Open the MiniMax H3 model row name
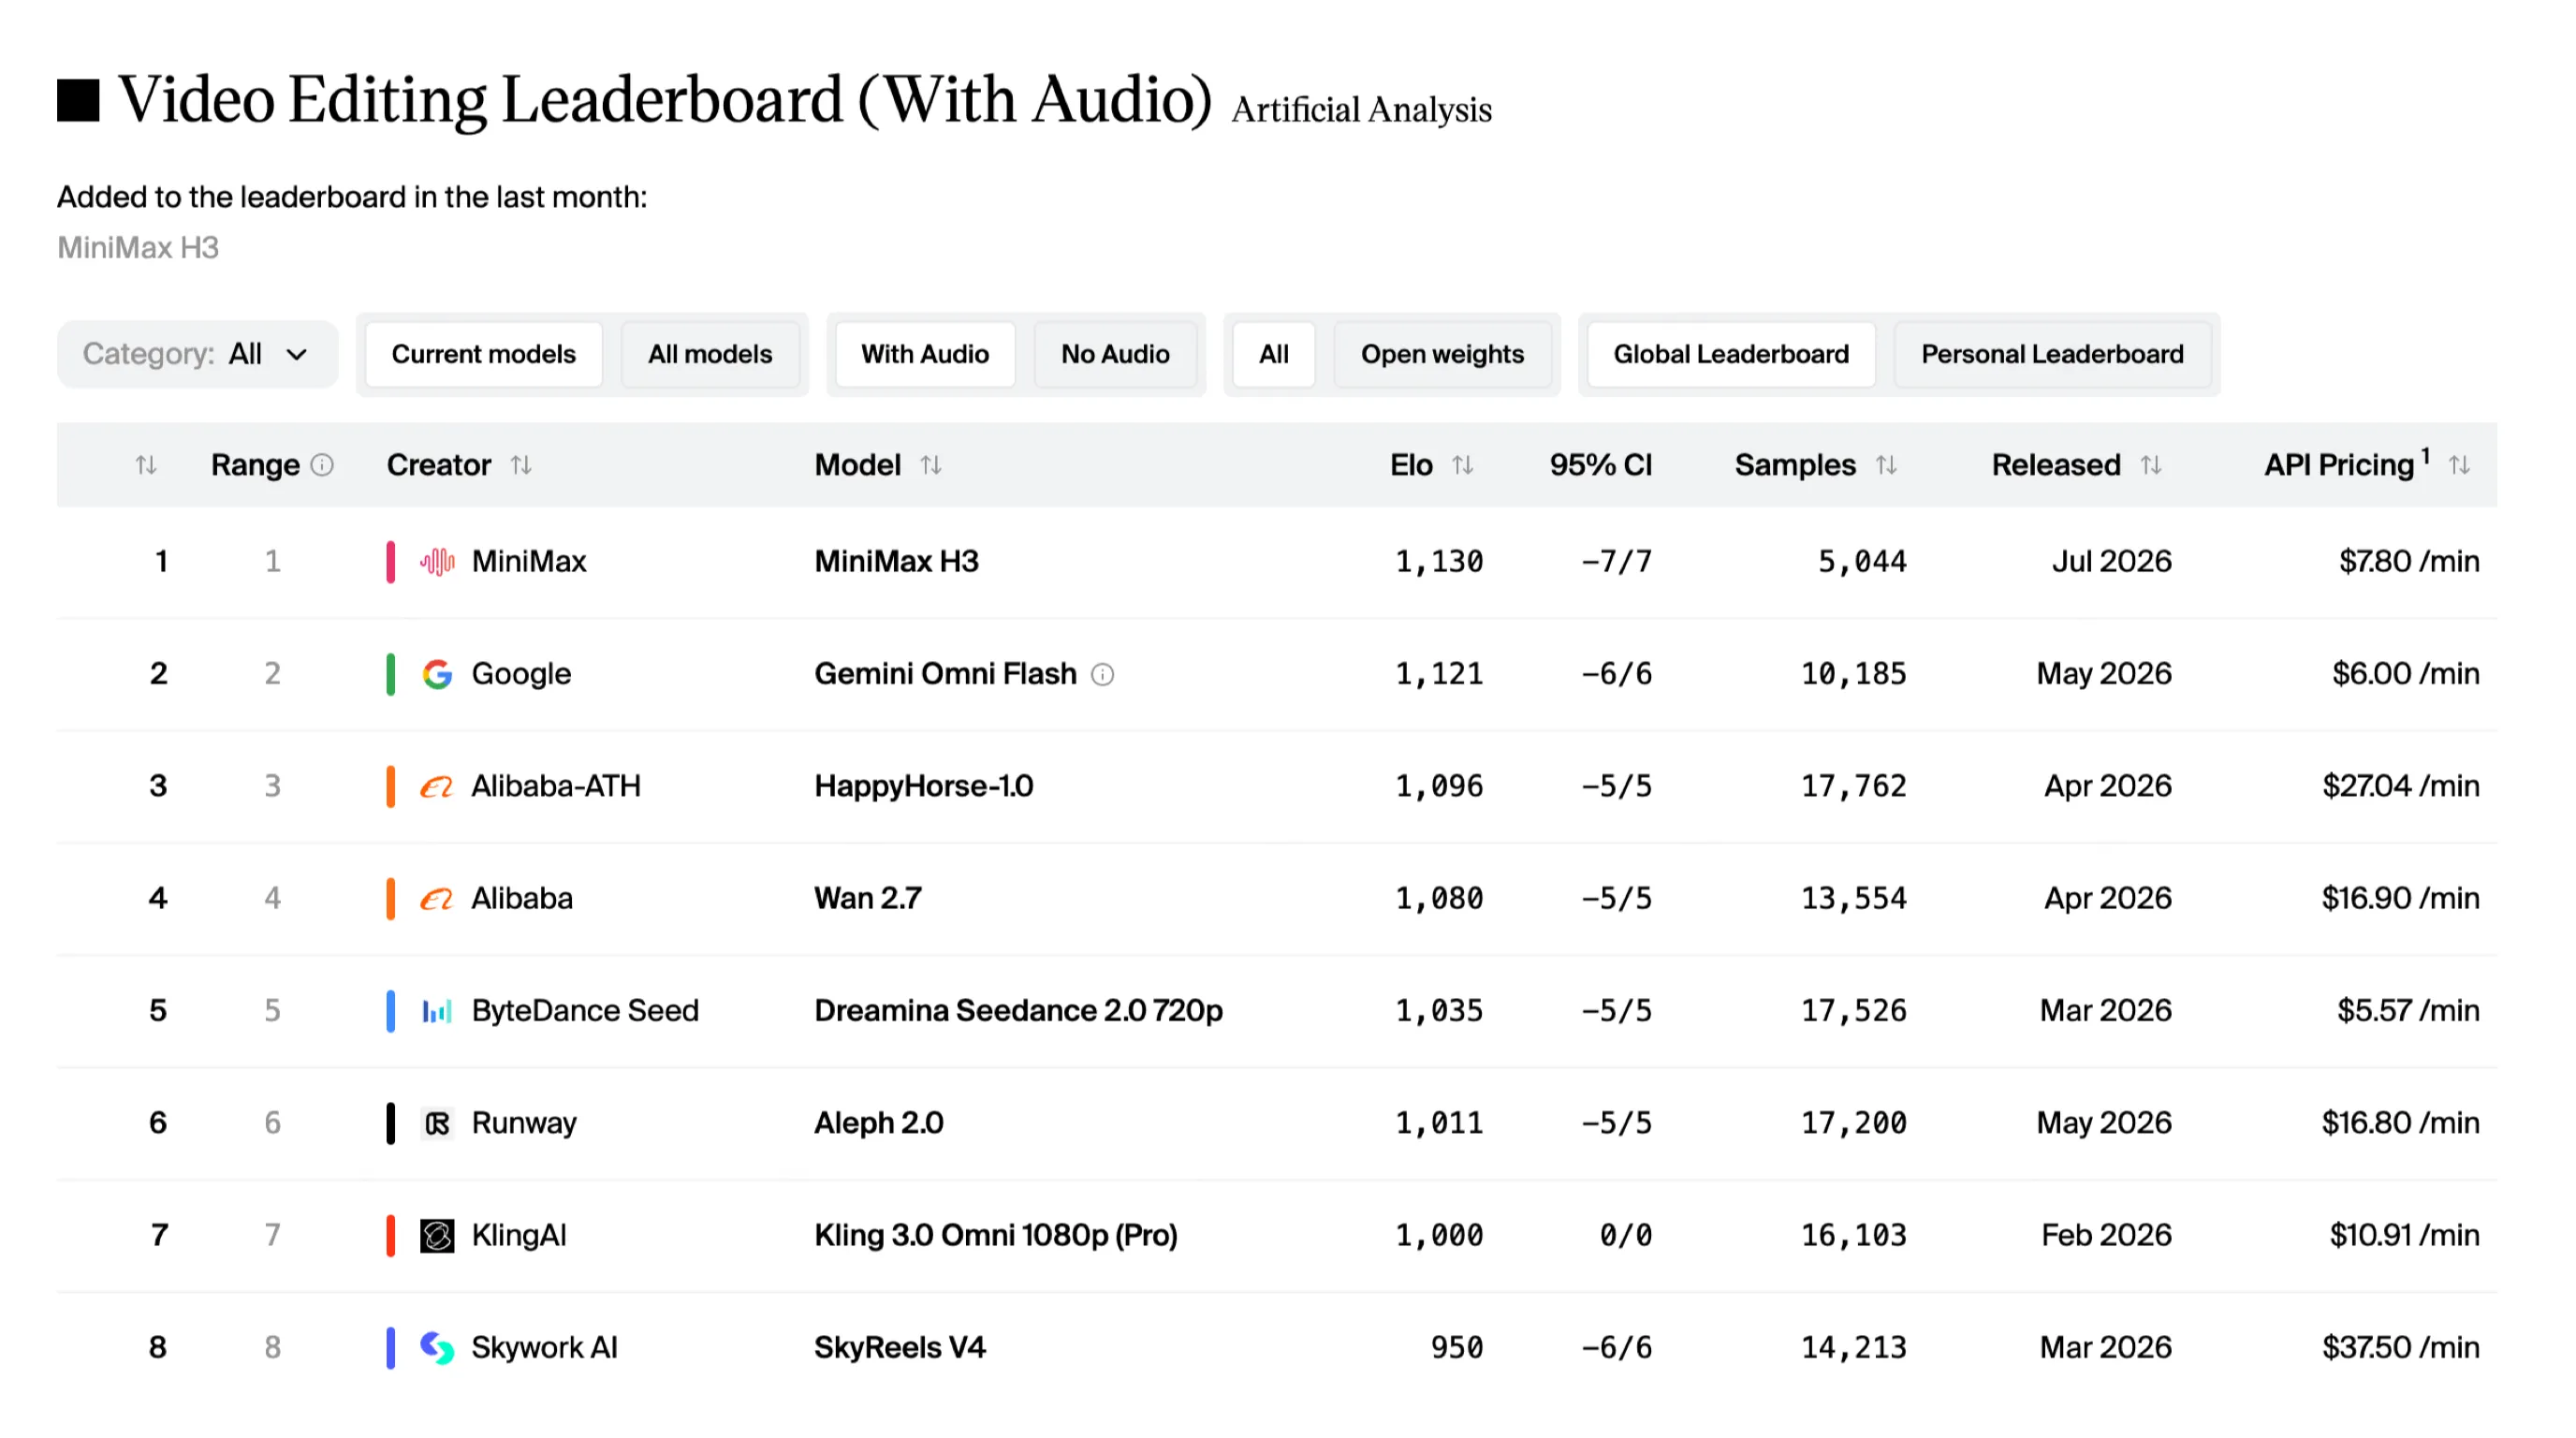The image size is (2576, 1438). tap(896, 562)
